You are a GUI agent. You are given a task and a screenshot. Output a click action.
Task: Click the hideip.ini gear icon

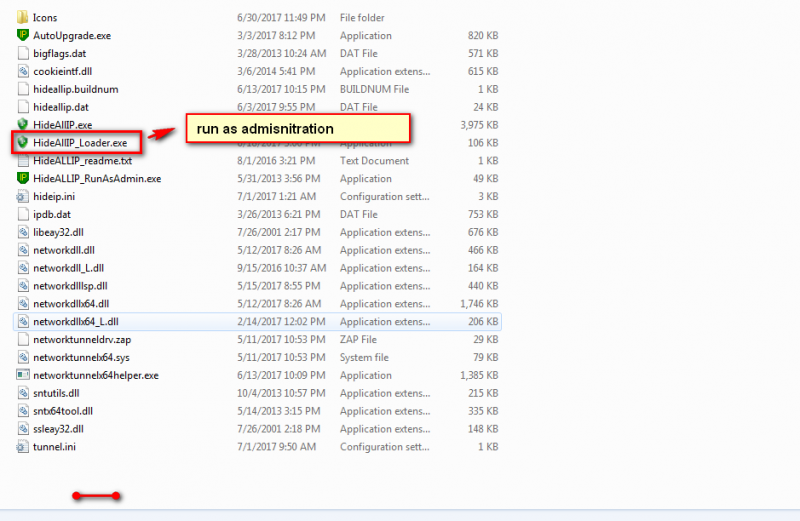pyautogui.click(x=22, y=196)
